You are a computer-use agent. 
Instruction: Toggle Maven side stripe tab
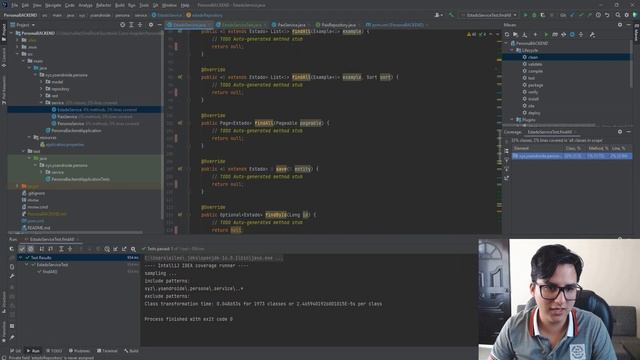[x=636, y=33]
